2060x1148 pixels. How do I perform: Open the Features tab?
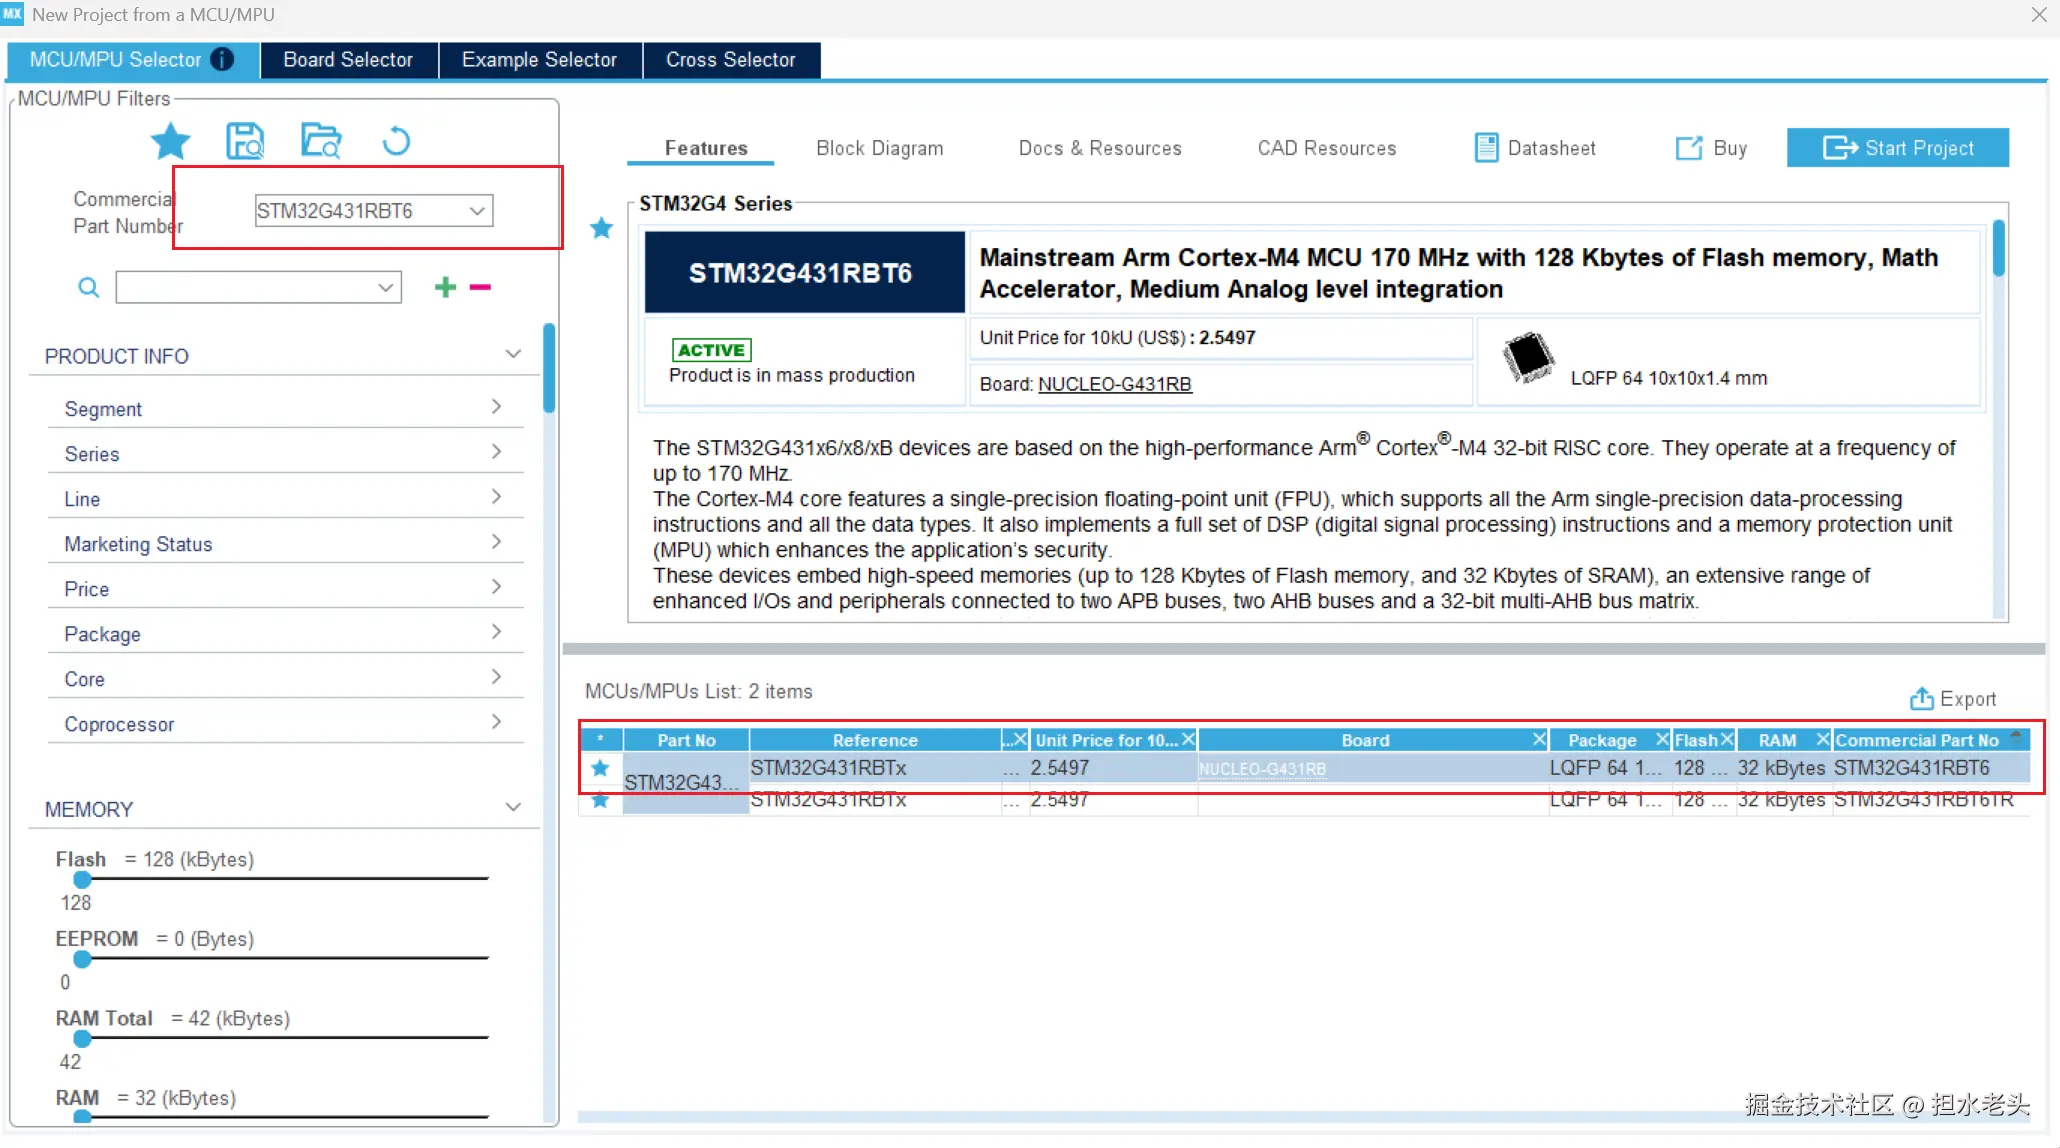(x=706, y=148)
